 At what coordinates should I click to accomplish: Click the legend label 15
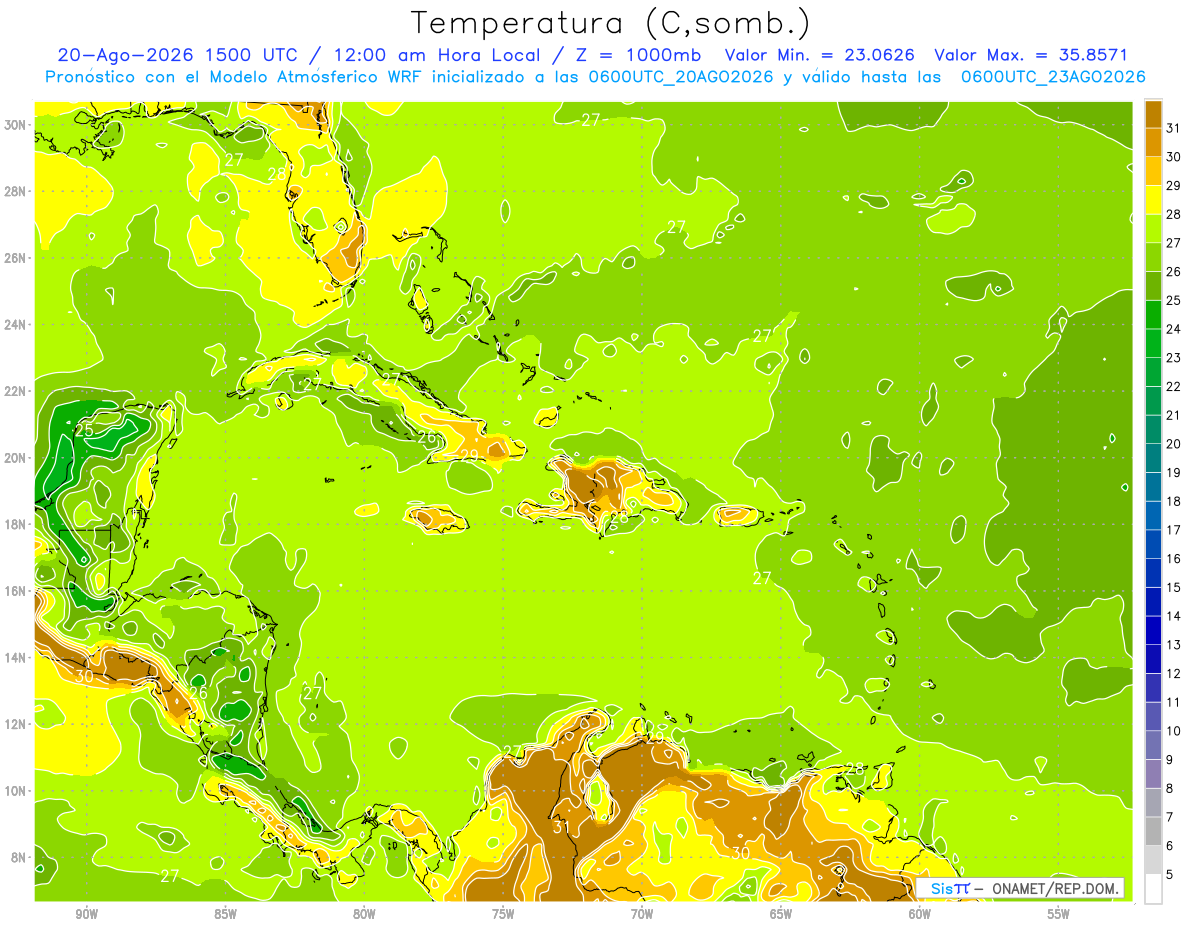1174,587
